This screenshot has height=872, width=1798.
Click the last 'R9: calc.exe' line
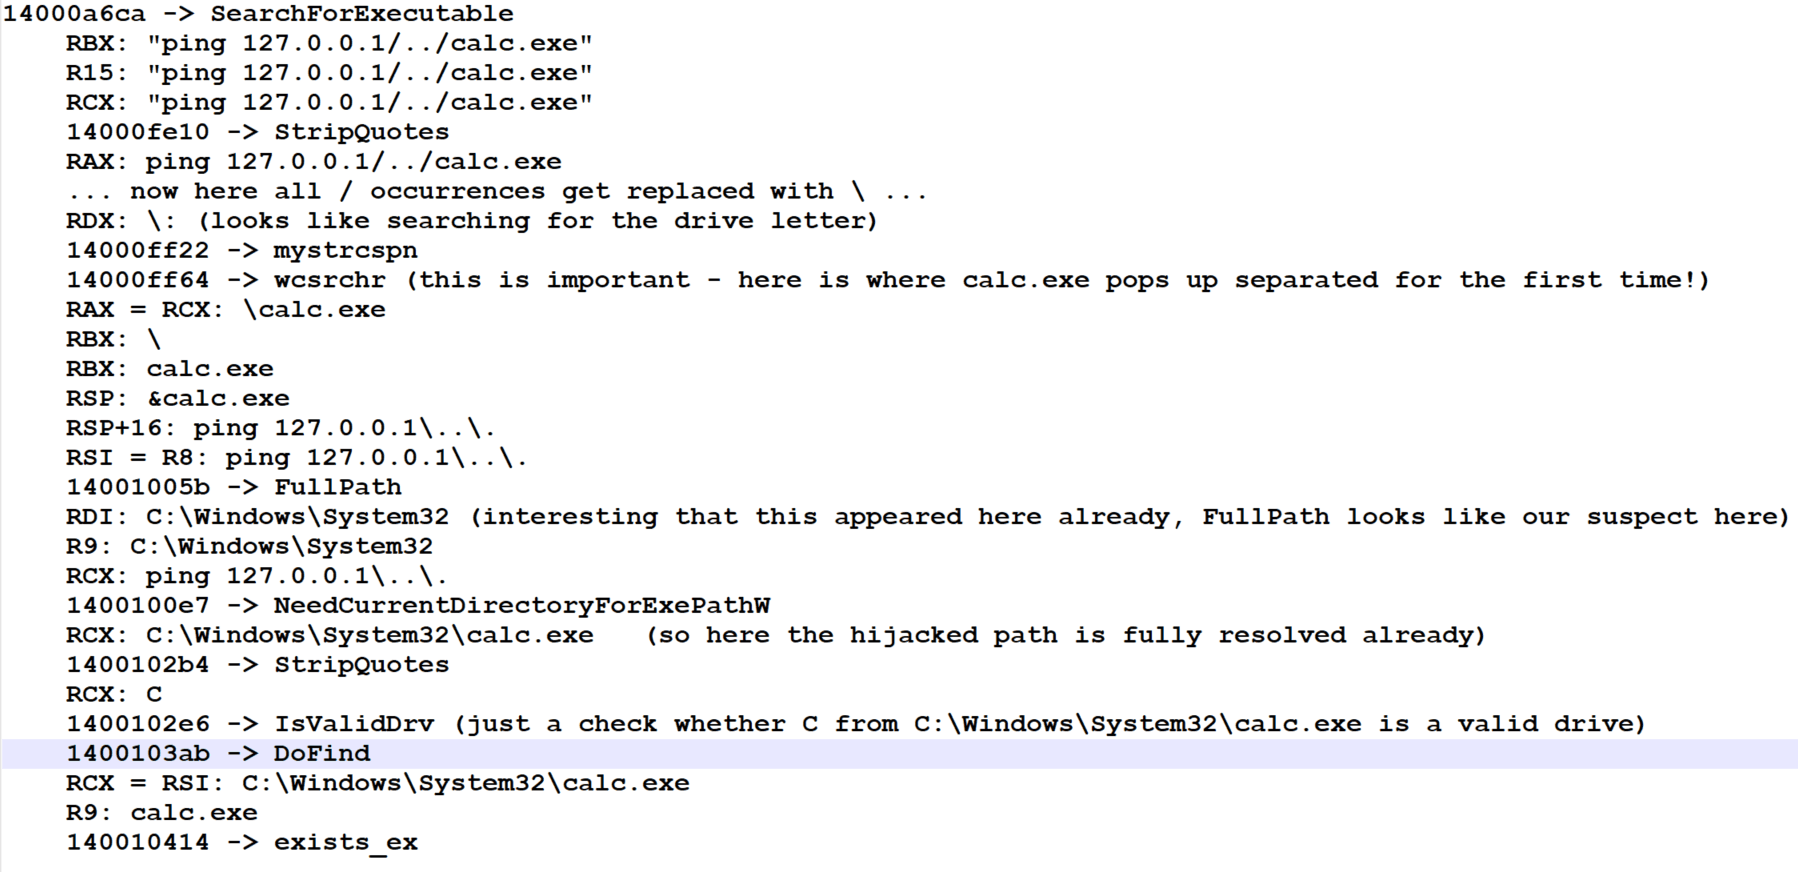point(162,813)
